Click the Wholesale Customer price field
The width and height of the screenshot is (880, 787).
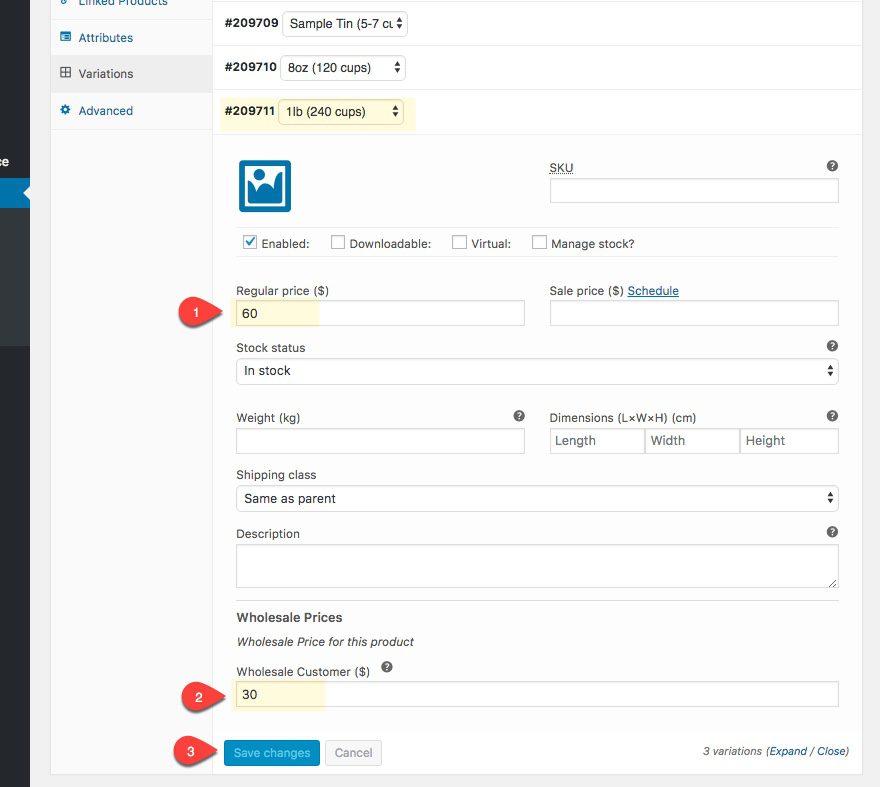(x=537, y=694)
